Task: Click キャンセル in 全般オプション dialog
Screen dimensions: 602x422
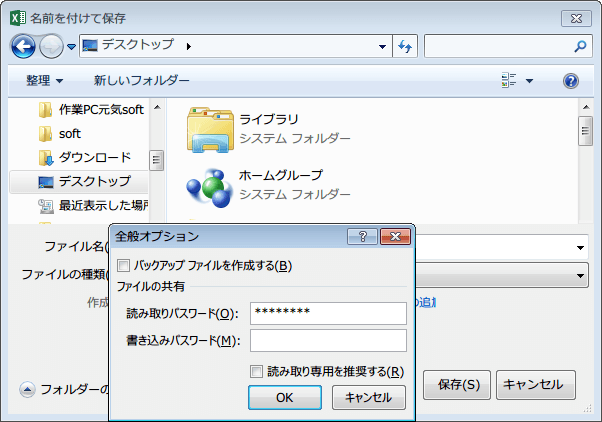Action: coord(369,397)
